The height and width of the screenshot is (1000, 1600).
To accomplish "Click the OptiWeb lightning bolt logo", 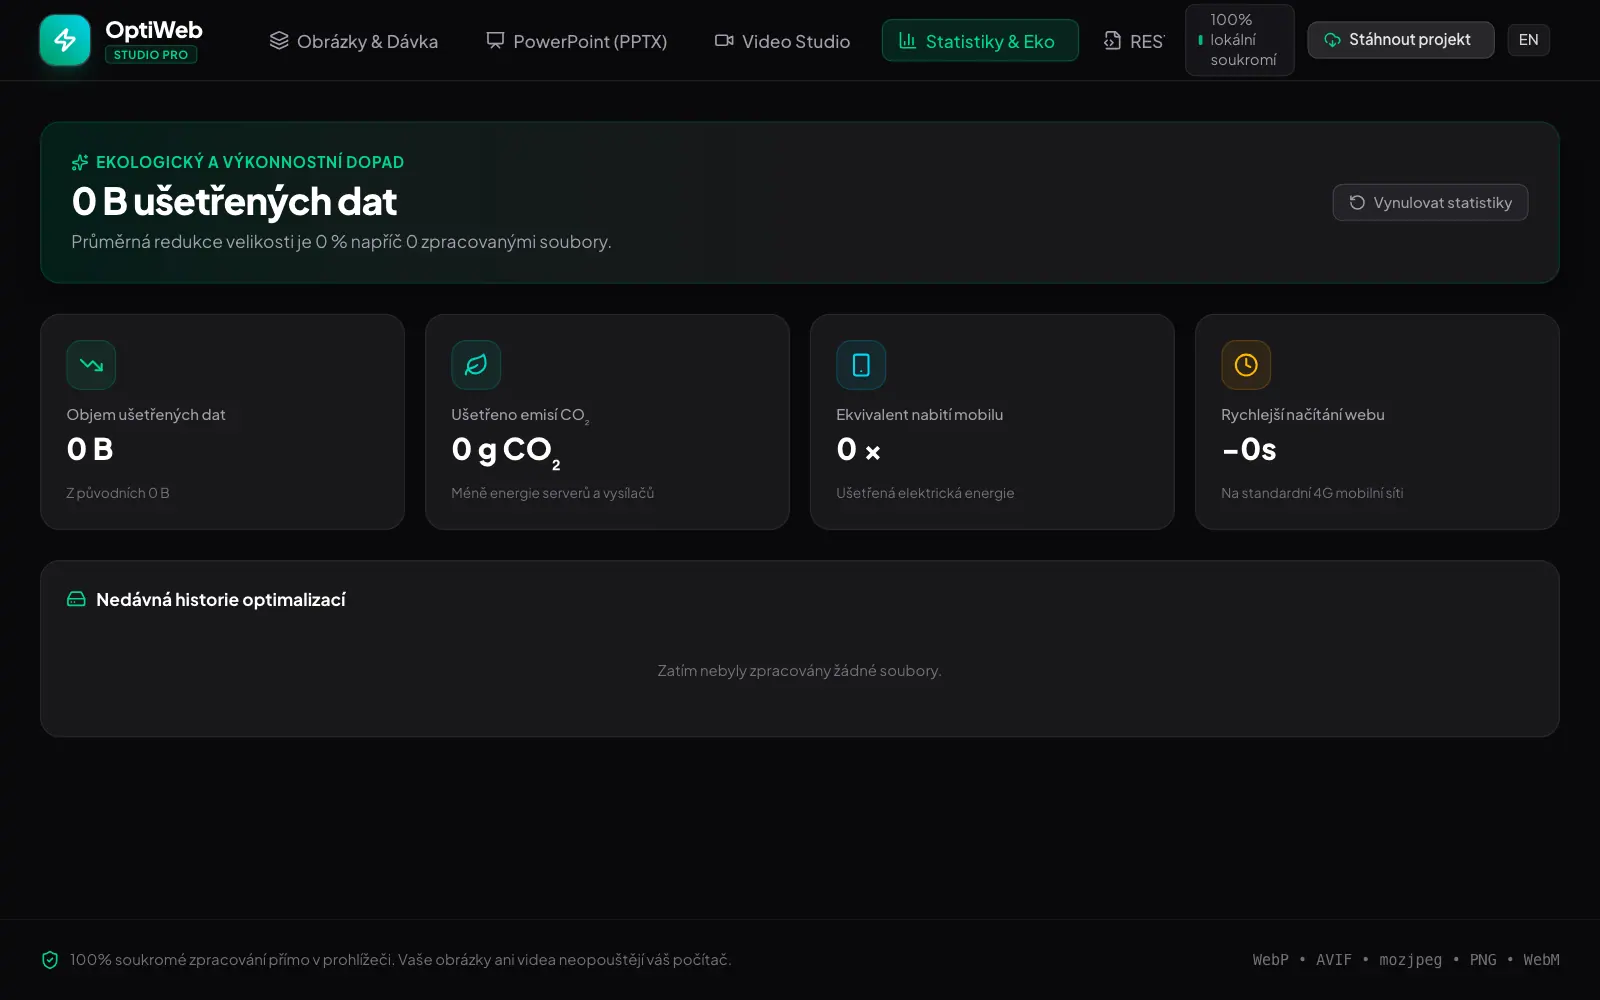I will 65,40.
